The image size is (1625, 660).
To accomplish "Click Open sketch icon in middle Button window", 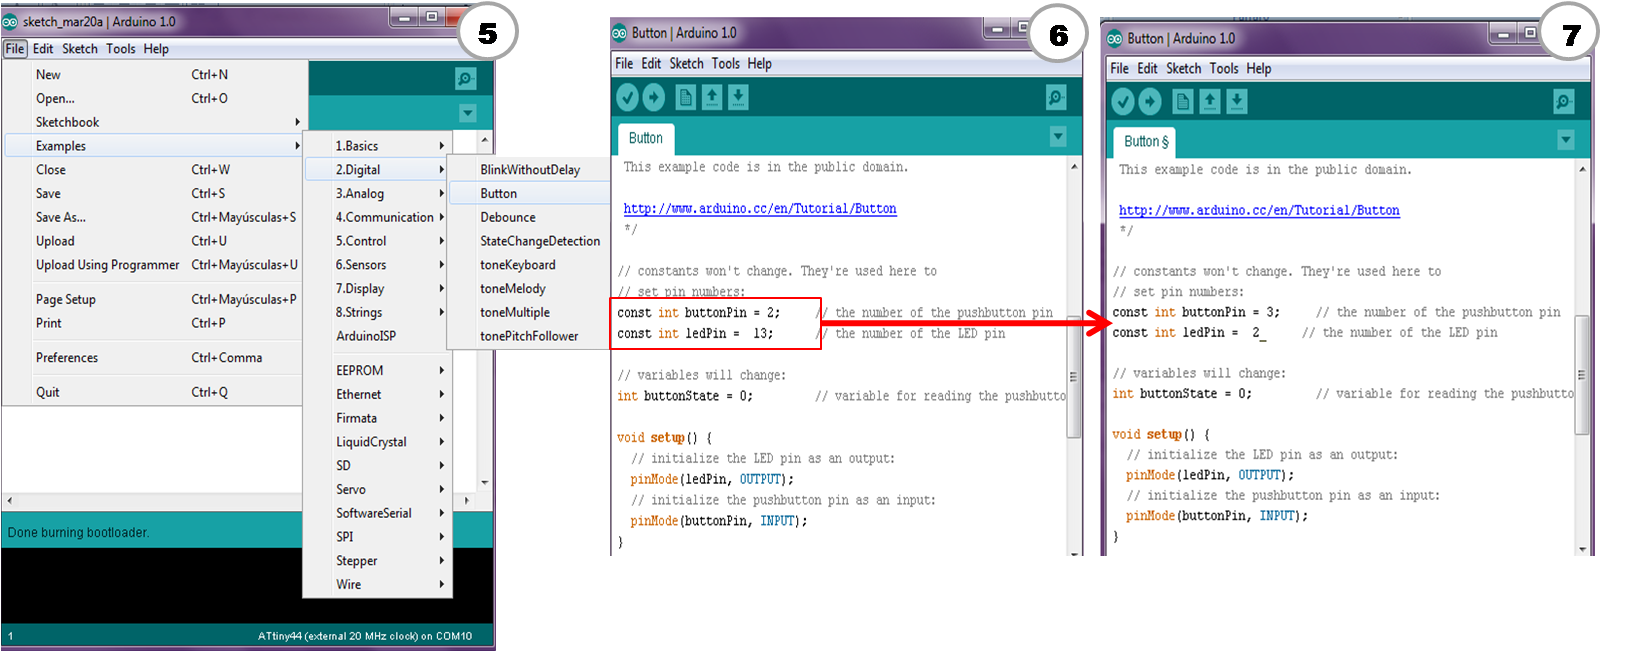I will pyautogui.click(x=712, y=97).
